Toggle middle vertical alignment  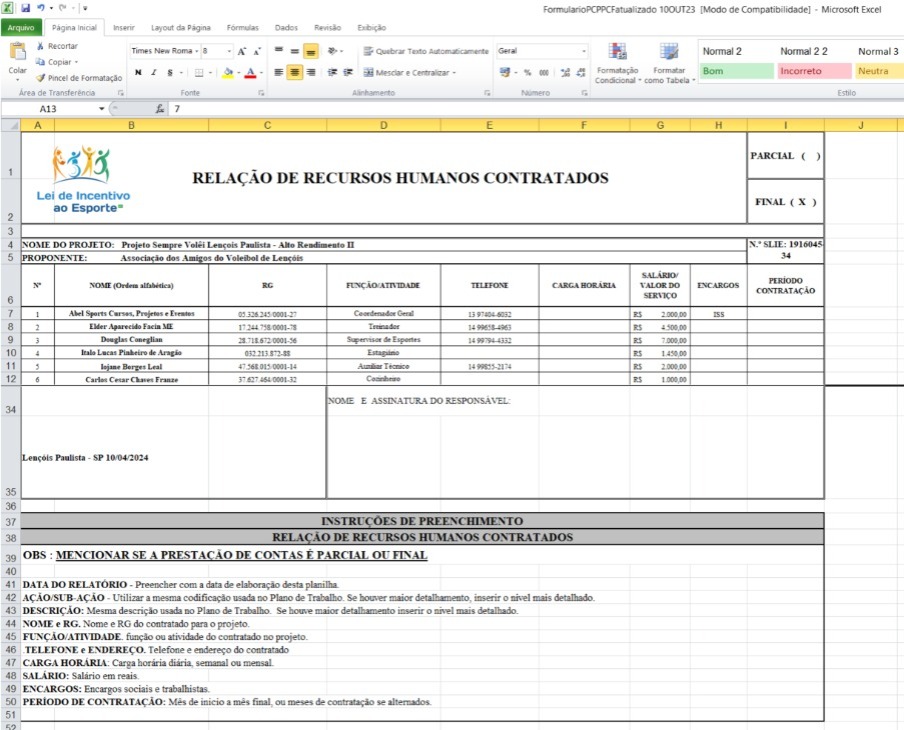295,51
